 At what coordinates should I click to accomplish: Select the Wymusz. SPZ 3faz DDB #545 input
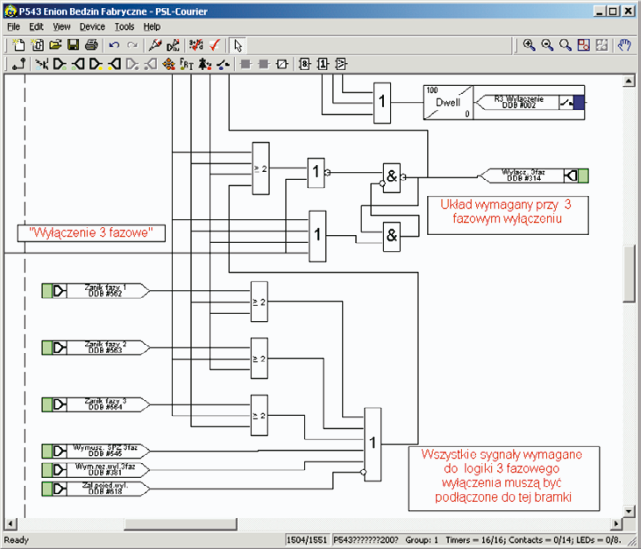click(x=96, y=451)
